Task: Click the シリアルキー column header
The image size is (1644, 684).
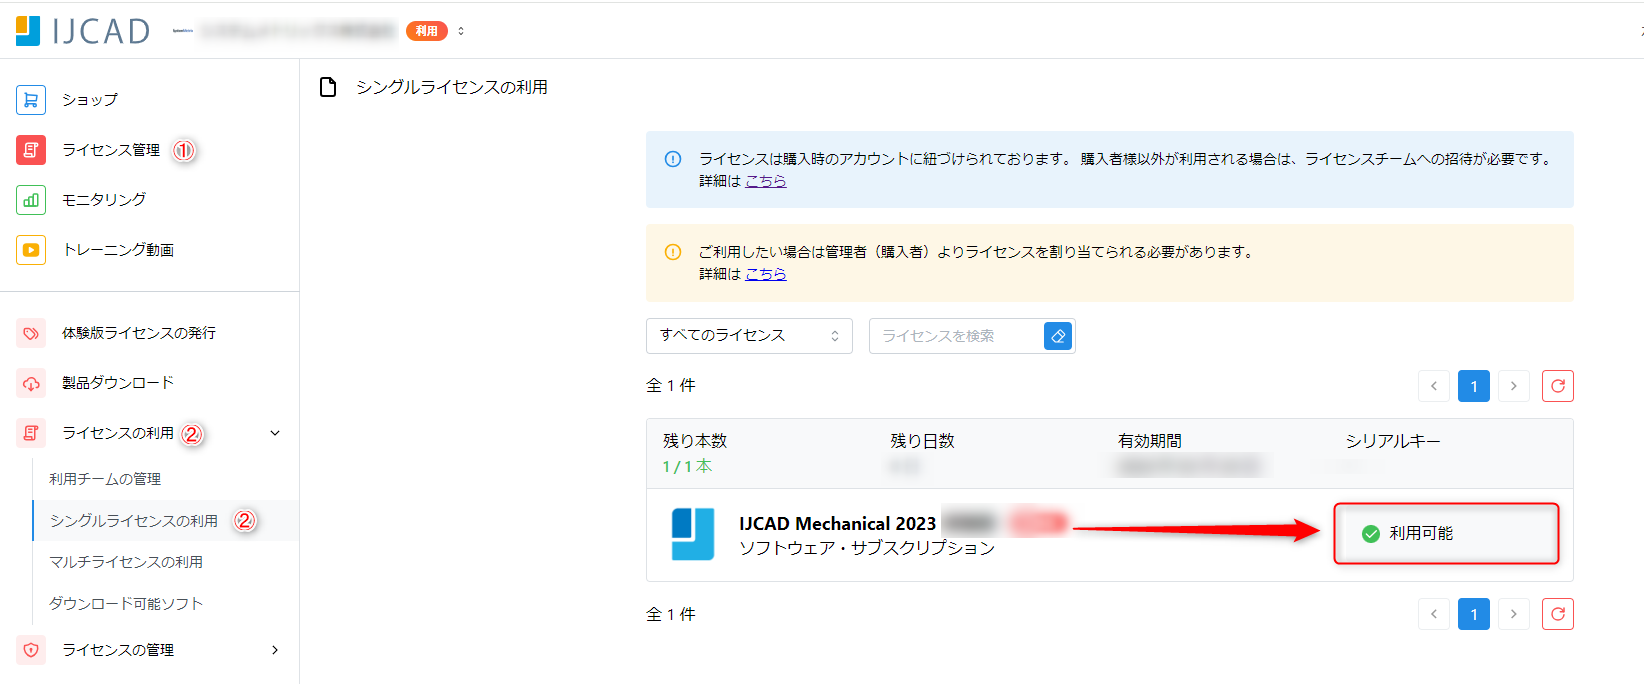Action: [x=1393, y=441]
